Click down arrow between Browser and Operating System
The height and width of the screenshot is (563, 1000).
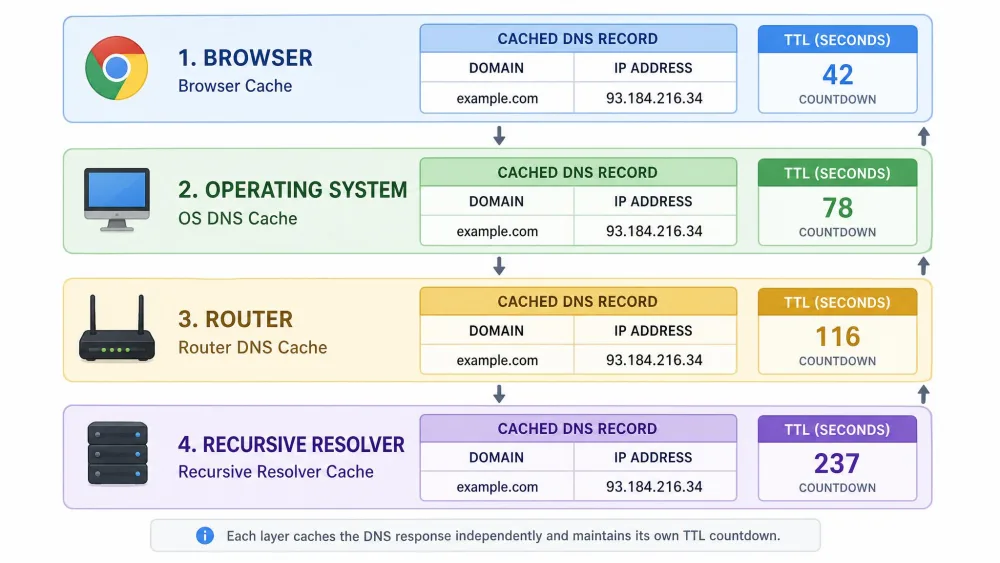[x=499, y=135]
